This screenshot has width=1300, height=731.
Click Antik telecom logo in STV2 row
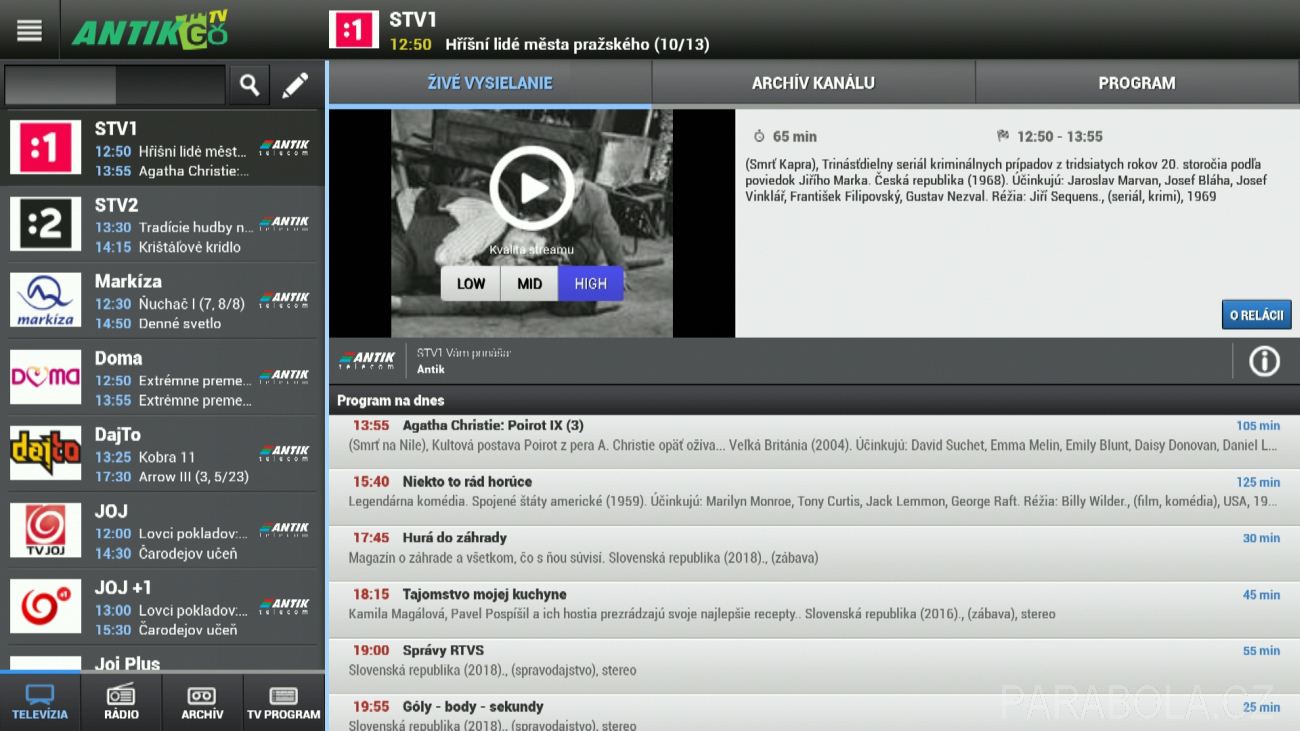[x=285, y=224]
